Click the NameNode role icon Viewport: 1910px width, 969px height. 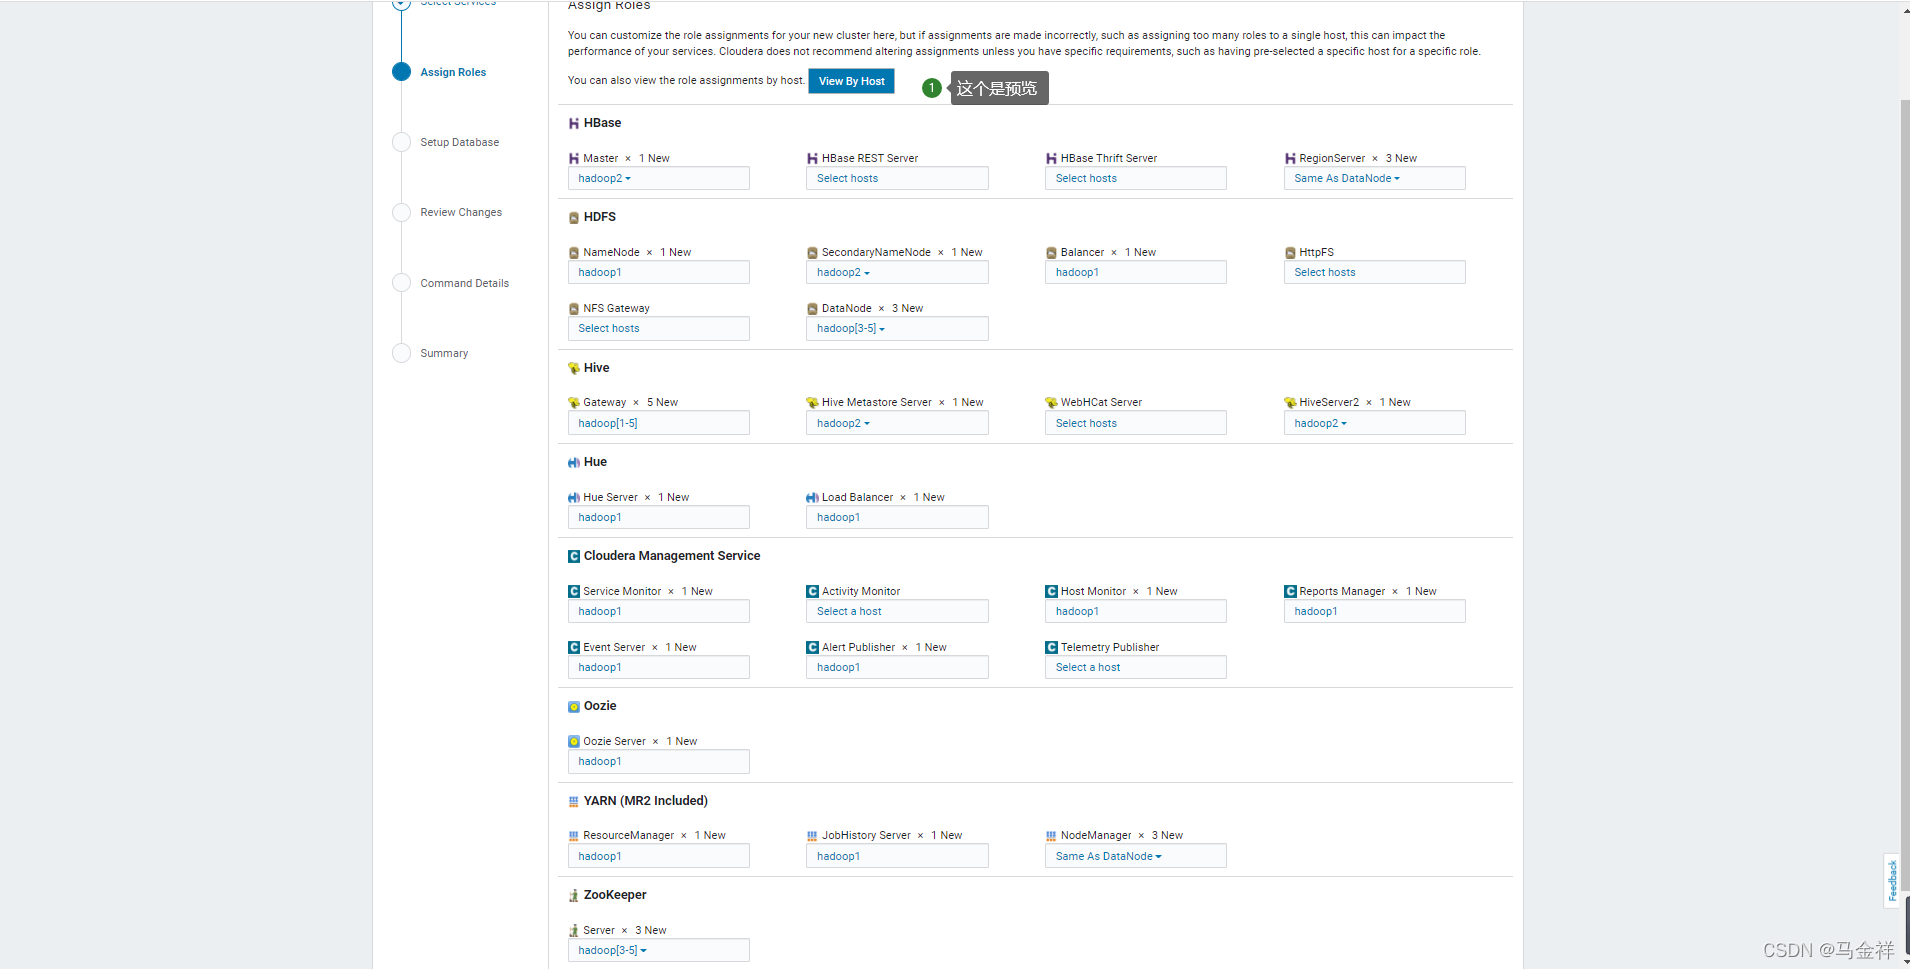pyautogui.click(x=574, y=253)
